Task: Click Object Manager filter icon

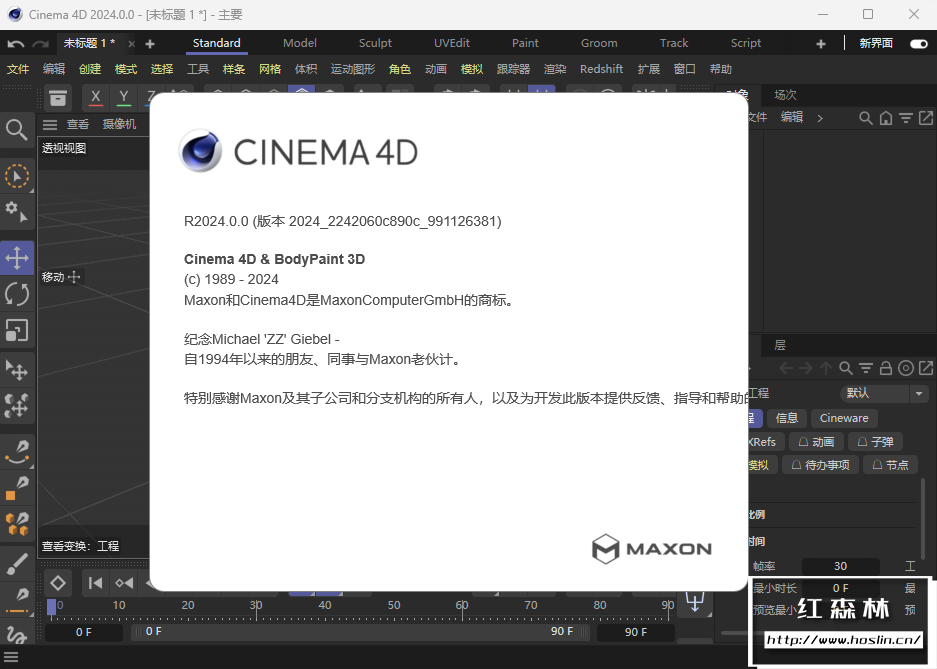Action: (906, 118)
